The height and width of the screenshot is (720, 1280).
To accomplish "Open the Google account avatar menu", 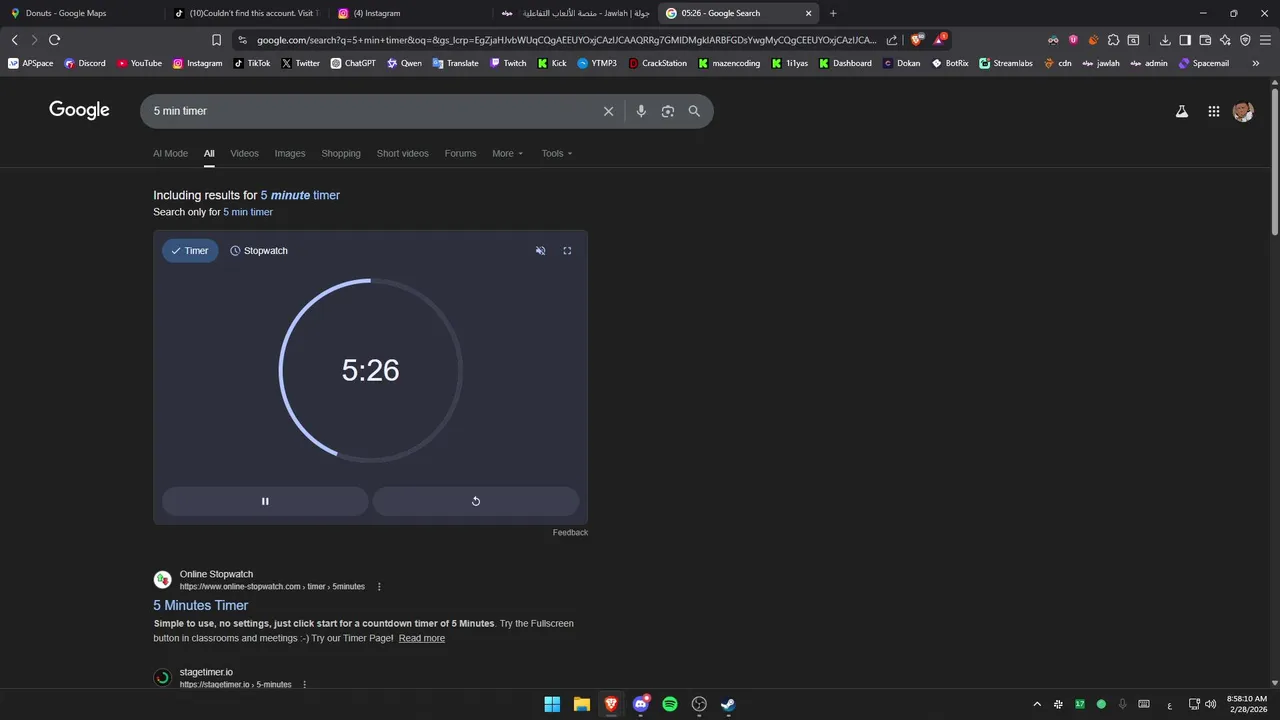I will pos(1243,112).
